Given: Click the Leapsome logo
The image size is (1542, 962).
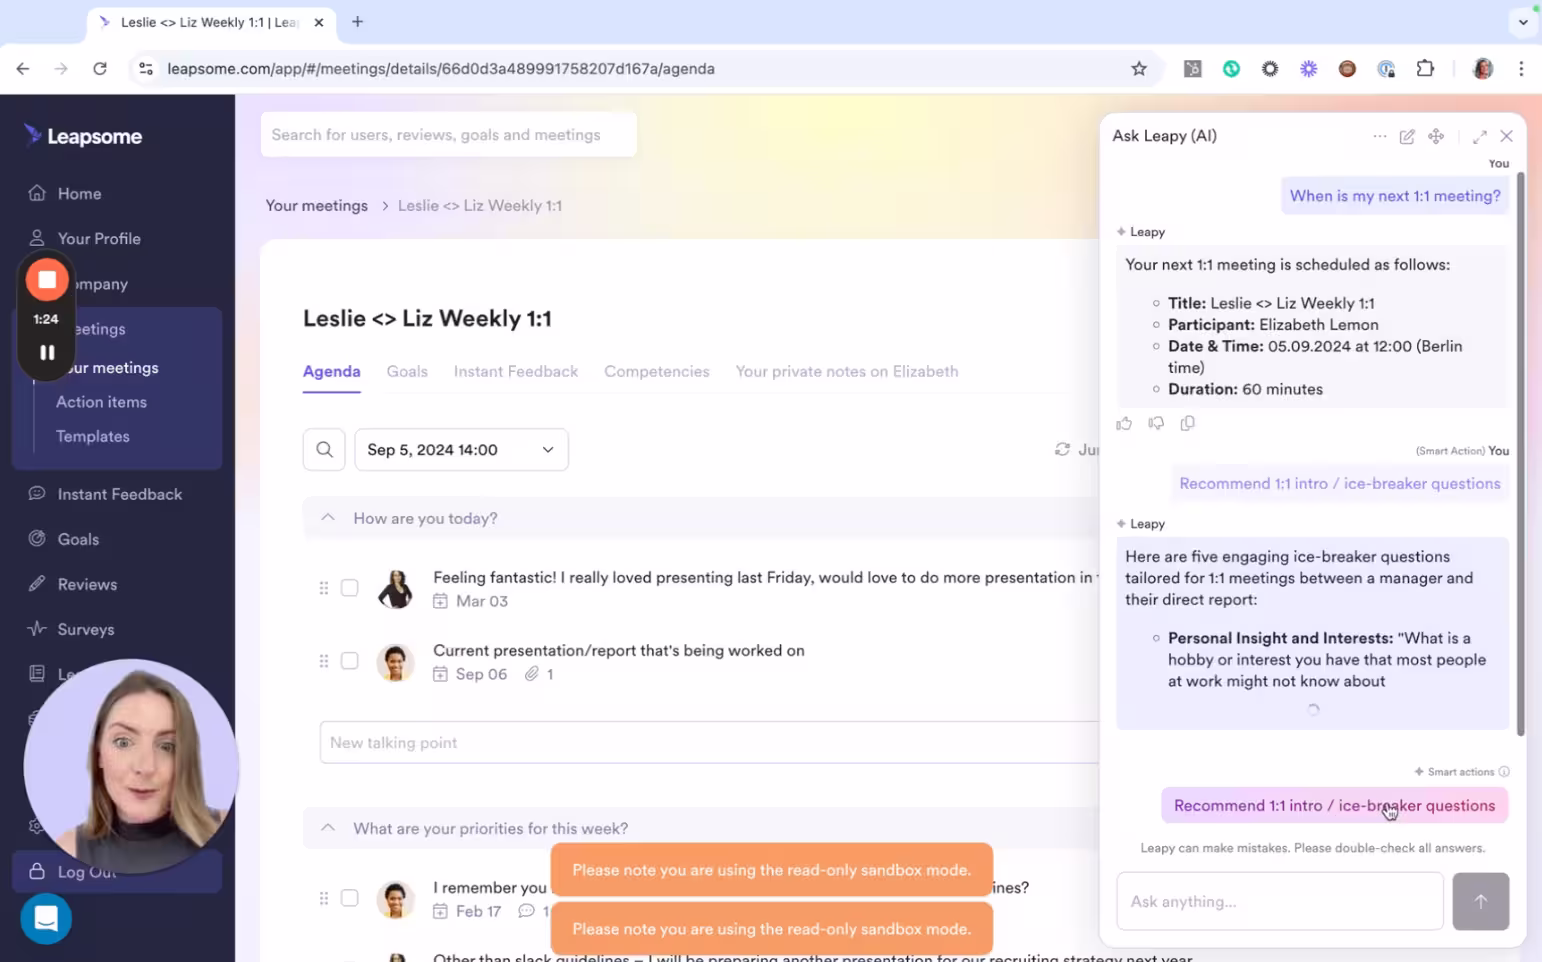Looking at the screenshot, I should 84,136.
